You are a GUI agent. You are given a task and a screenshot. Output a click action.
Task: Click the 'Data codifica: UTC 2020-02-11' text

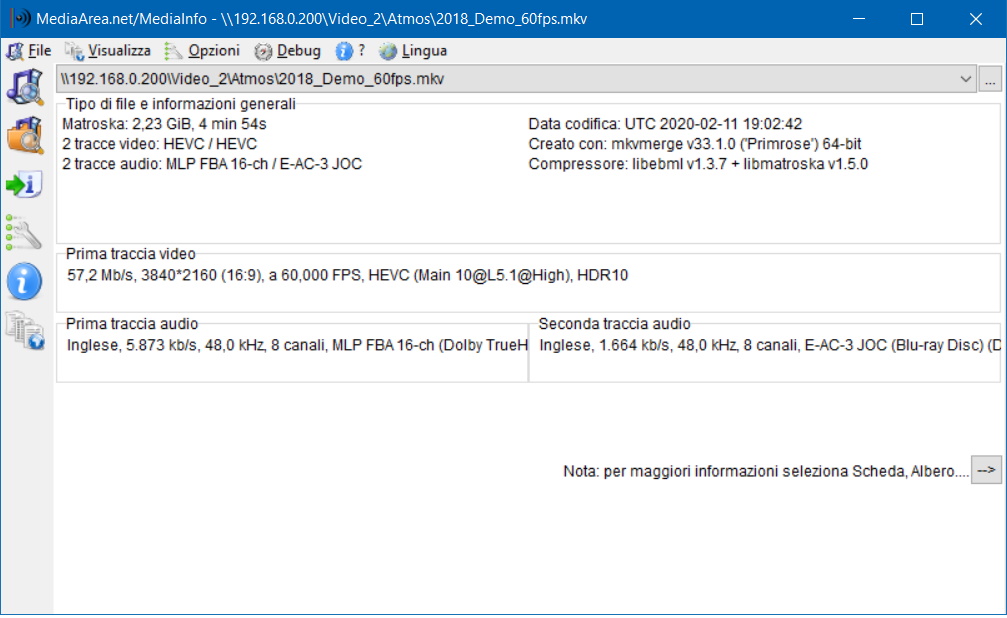[x=665, y=124]
